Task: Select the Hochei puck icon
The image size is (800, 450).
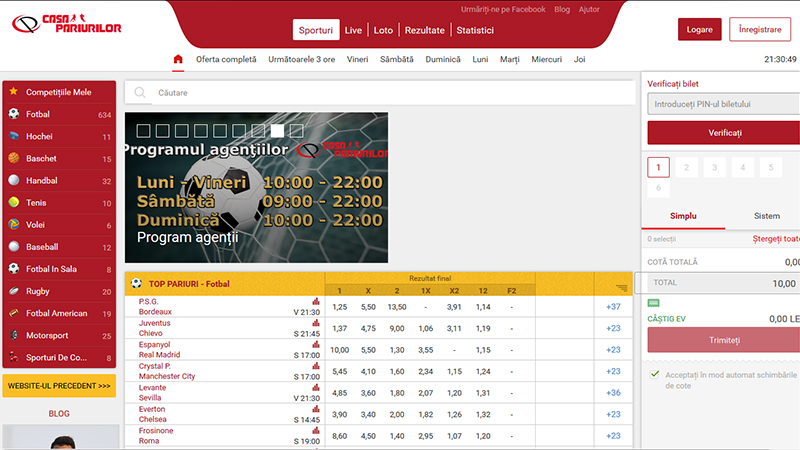Action: tap(14, 136)
